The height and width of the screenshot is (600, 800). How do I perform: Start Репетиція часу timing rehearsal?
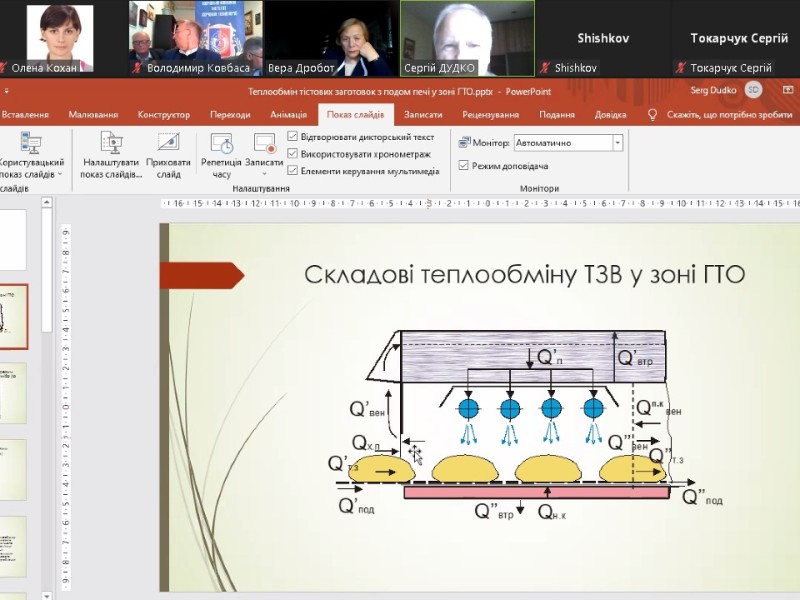[221, 143]
